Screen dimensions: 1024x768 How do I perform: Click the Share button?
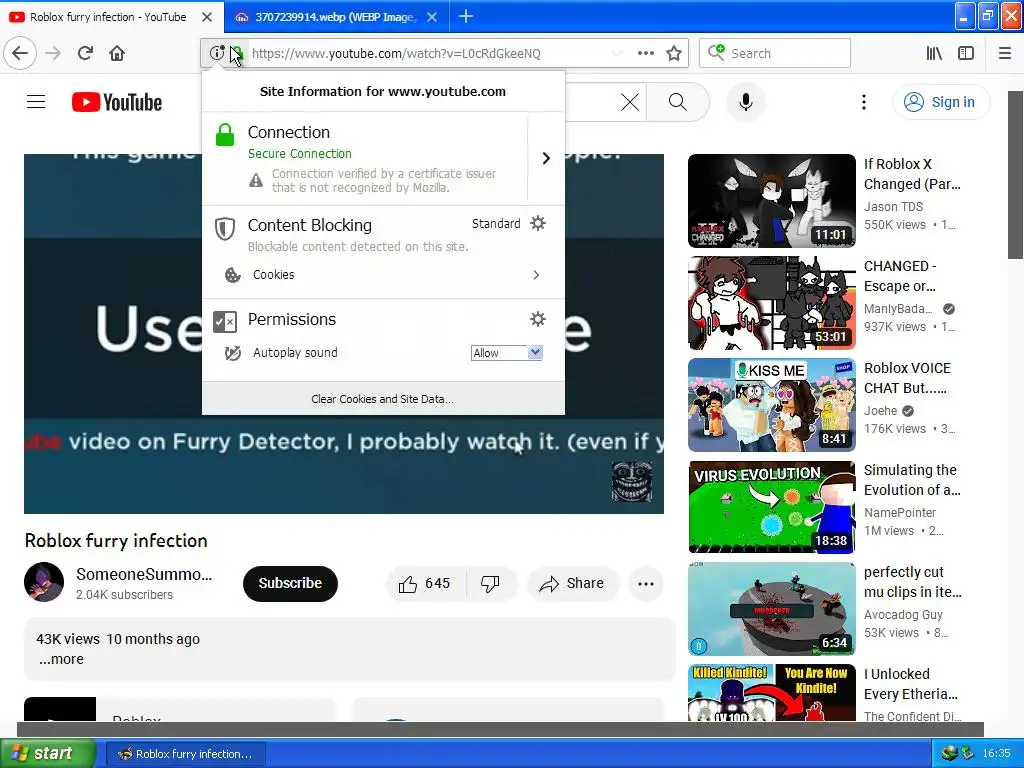pyautogui.click(x=571, y=583)
